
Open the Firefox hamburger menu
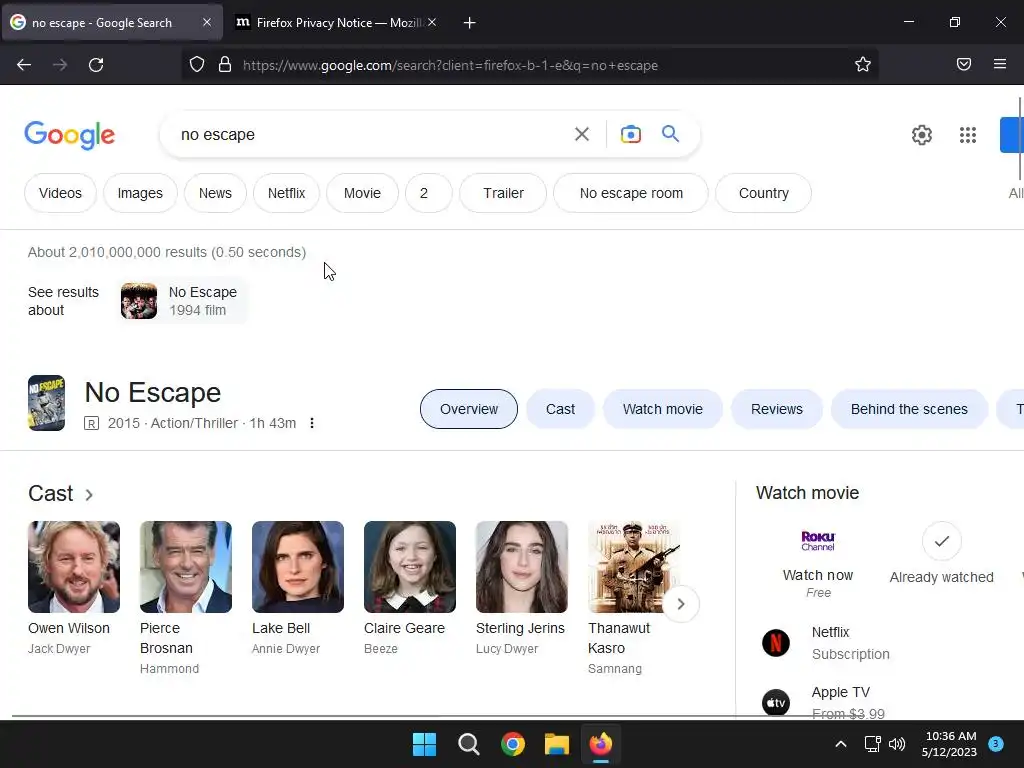coord(1000,64)
